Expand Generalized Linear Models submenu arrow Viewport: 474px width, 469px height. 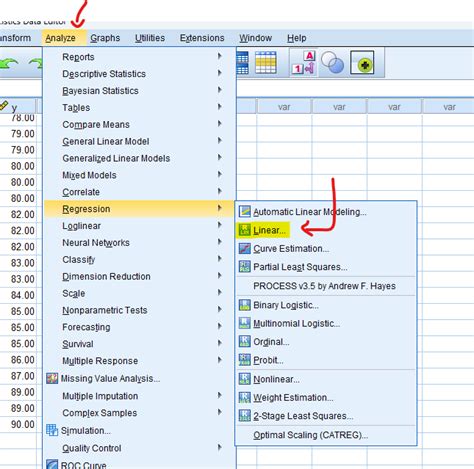(x=219, y=157)
